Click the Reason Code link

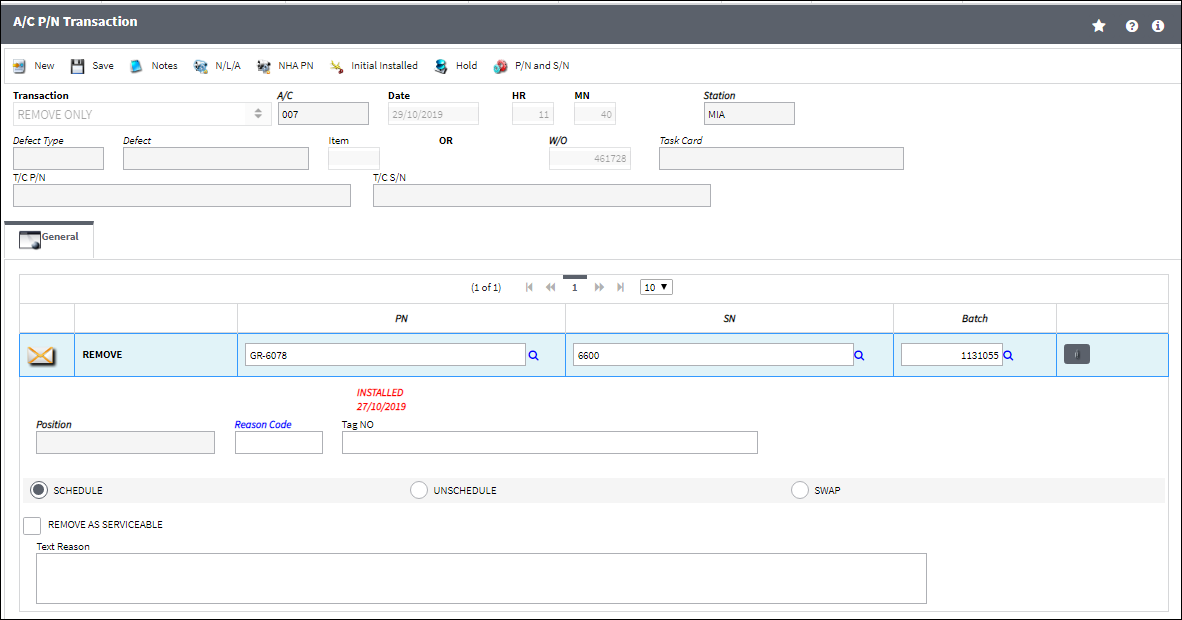click(263, 425)
